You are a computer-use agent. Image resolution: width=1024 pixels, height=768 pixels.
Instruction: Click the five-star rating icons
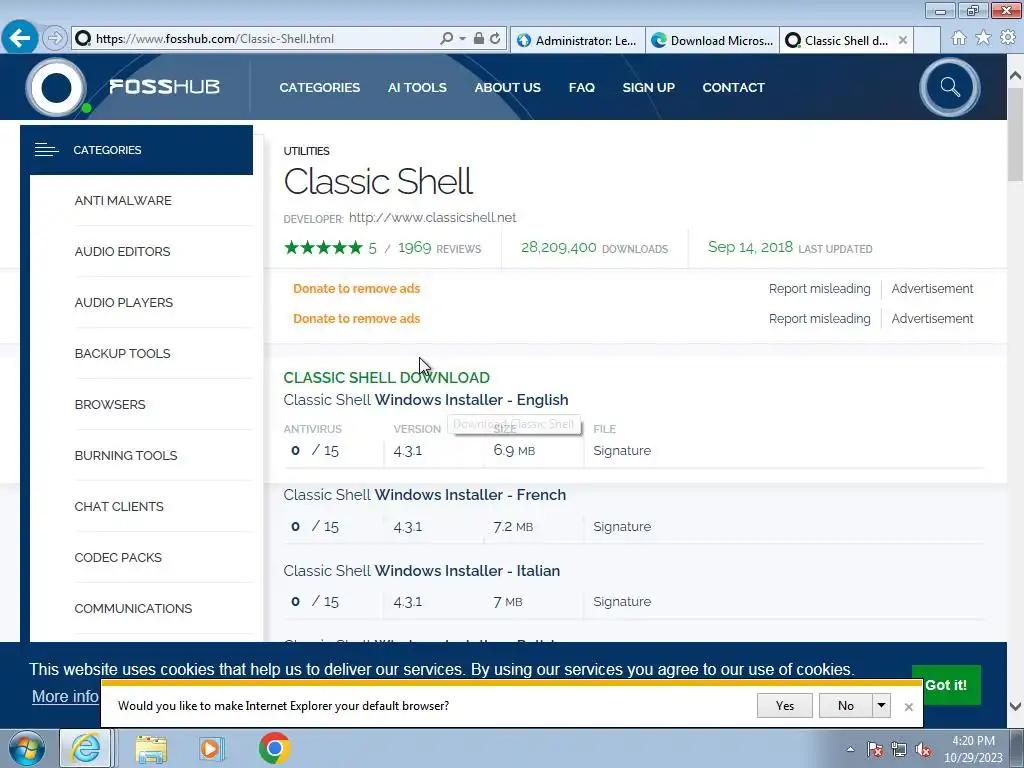(x=323, y=248)
